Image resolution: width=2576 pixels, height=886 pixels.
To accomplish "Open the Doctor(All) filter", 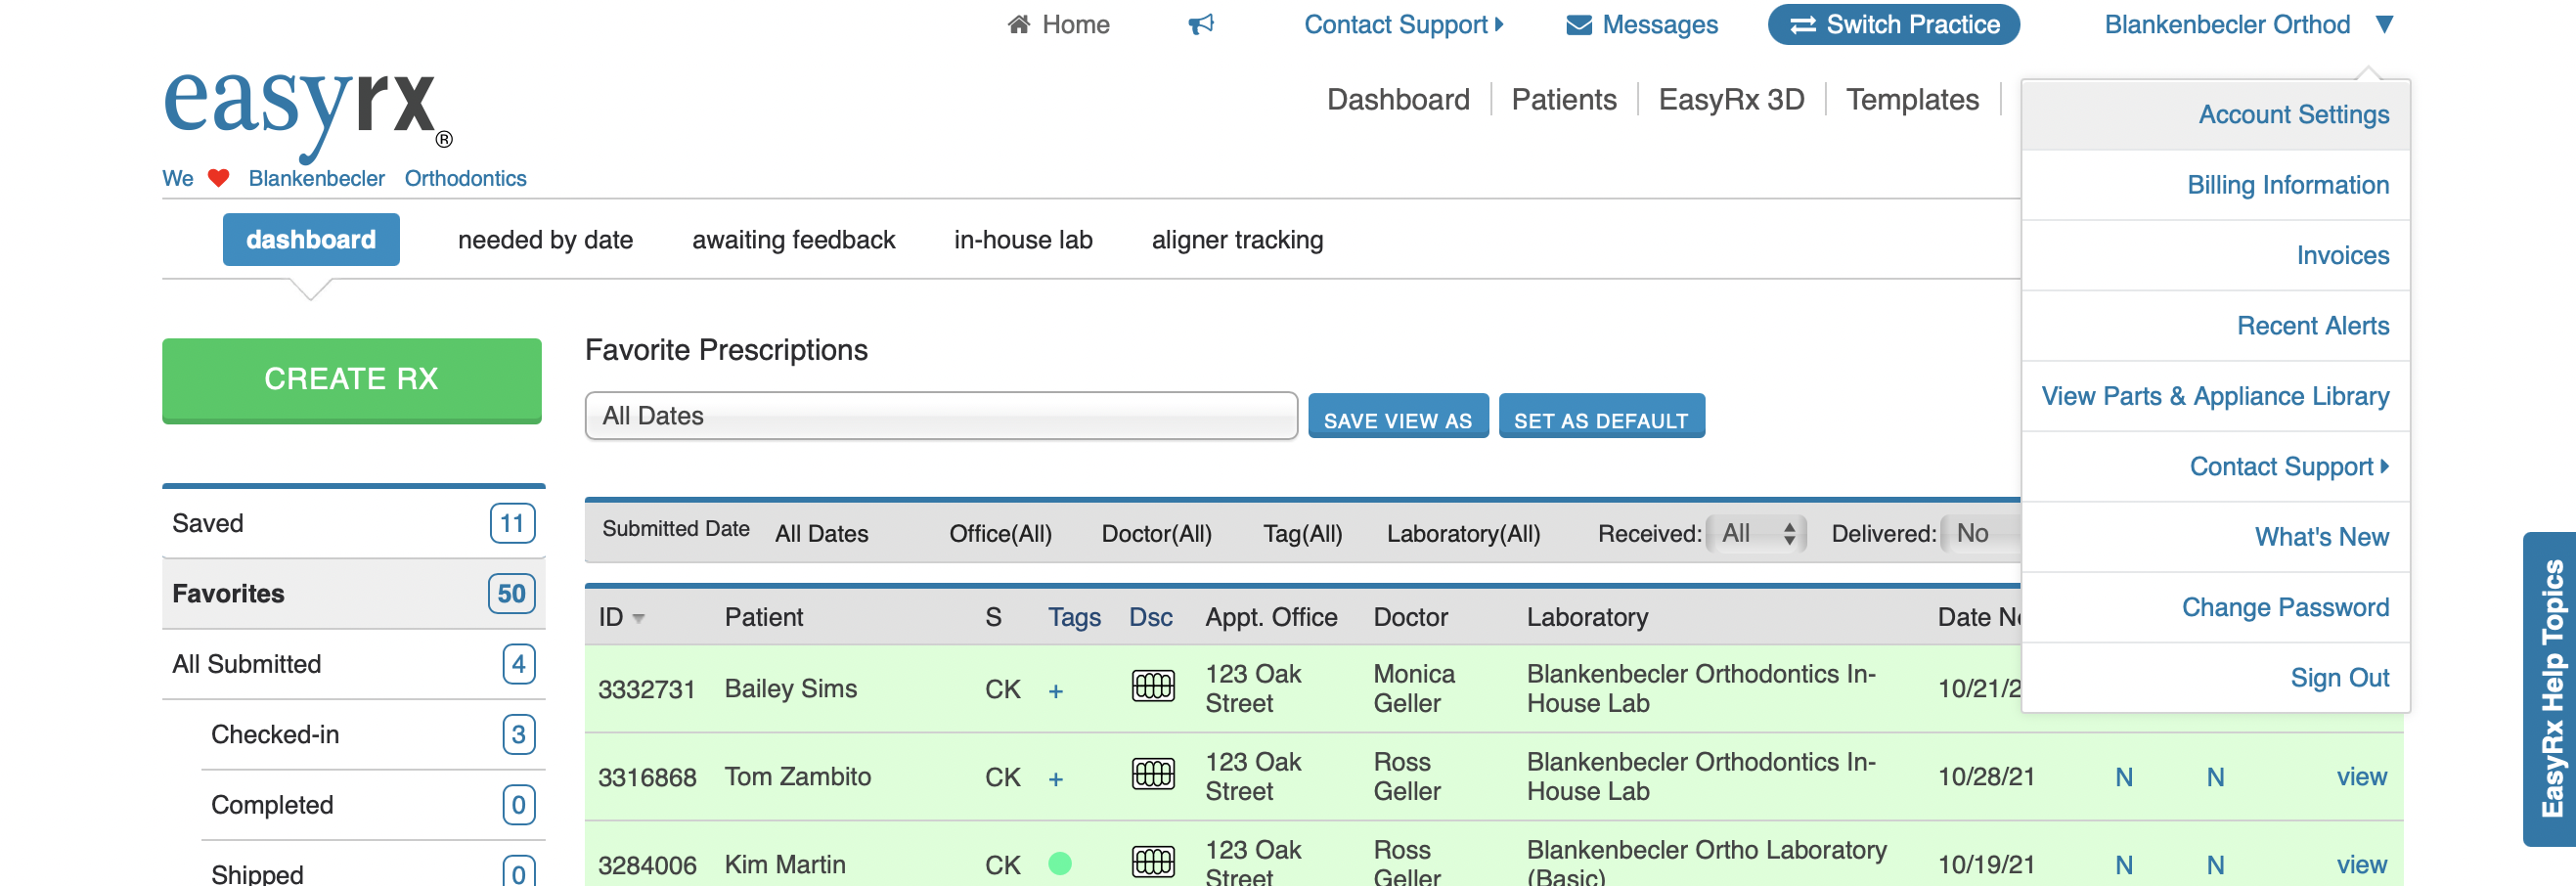I will pyautogui.click(x=1156, y=533).
